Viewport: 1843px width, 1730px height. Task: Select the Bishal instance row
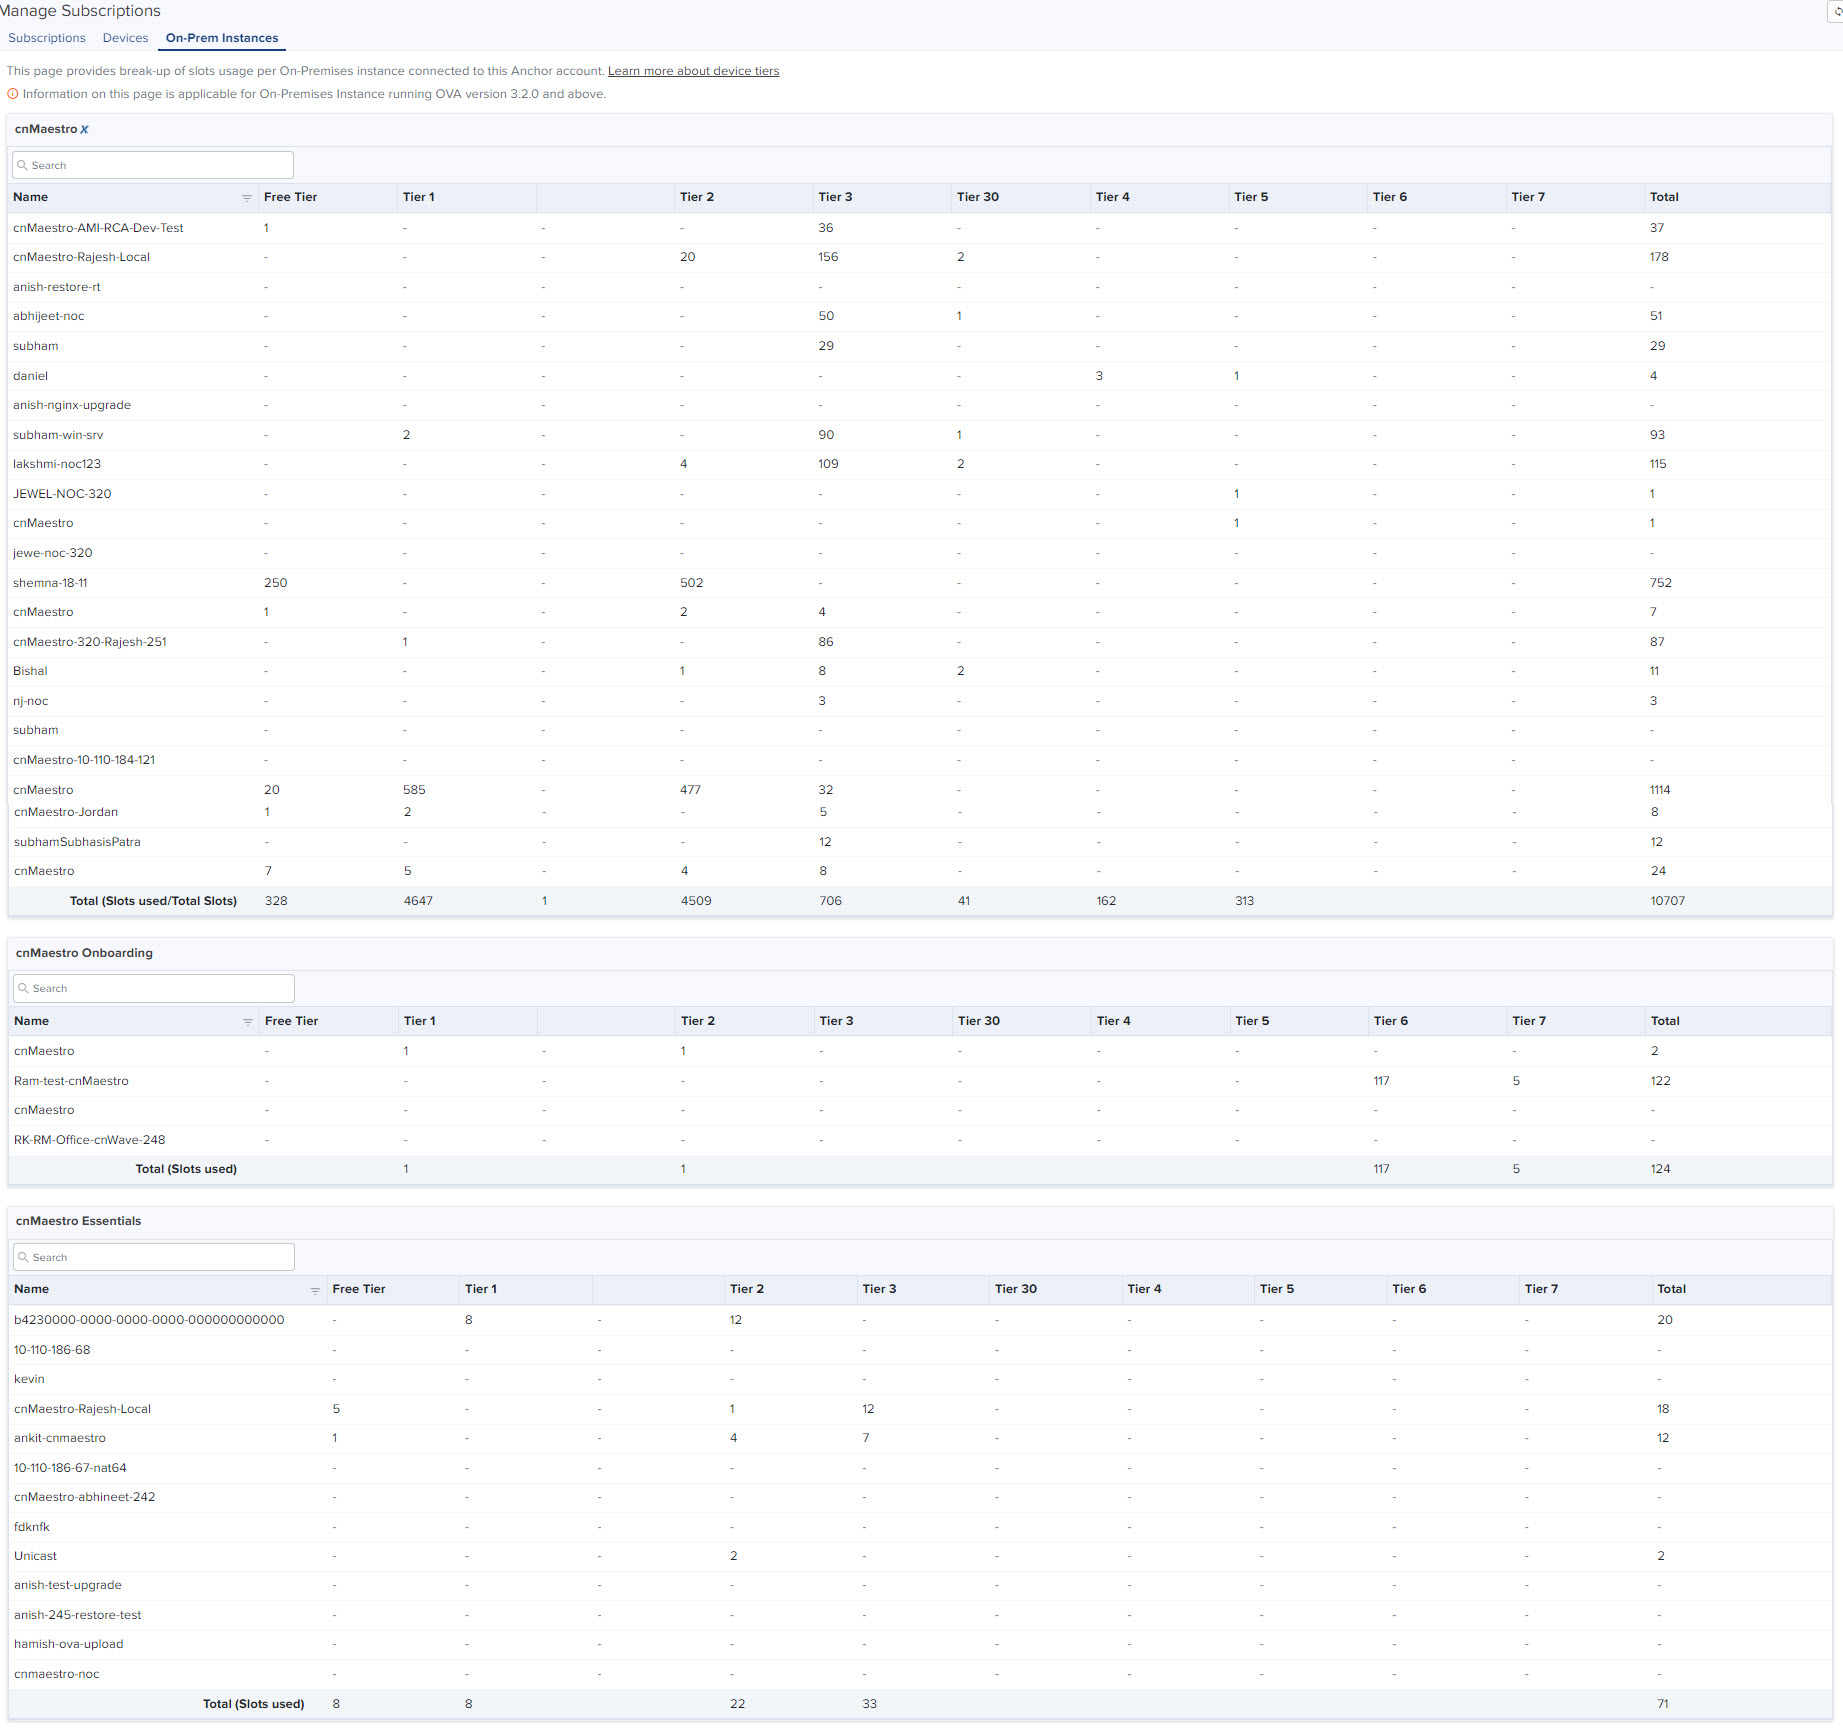(920, 671)
